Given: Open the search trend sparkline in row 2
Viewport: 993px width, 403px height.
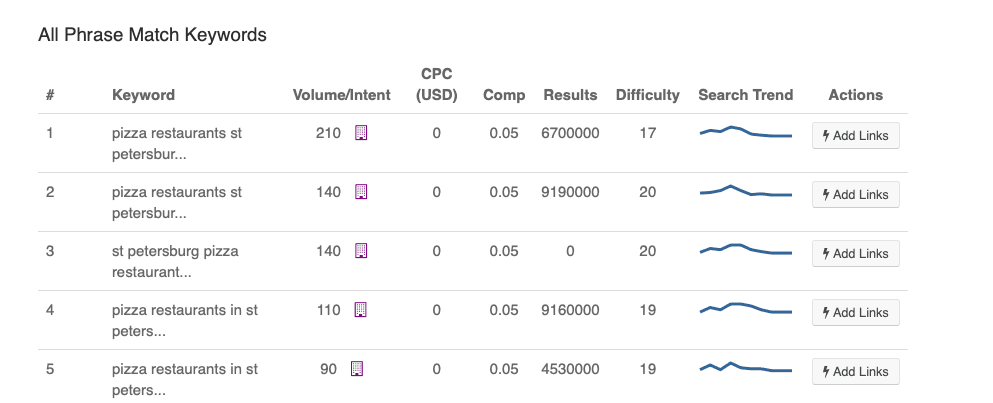Looking at the screenshot, I should tap(745, 192).
